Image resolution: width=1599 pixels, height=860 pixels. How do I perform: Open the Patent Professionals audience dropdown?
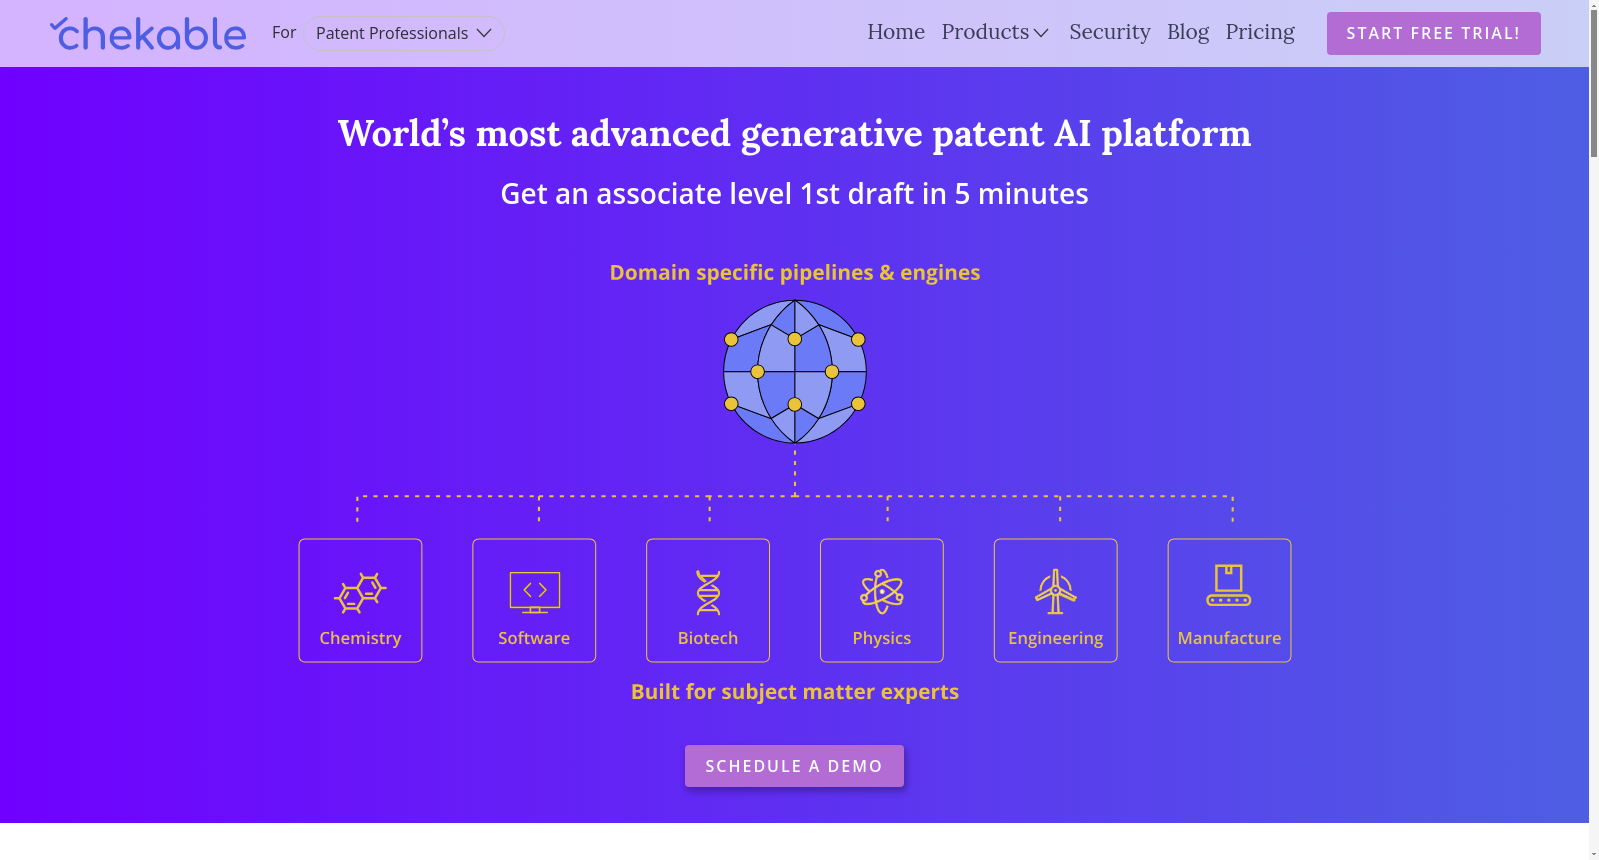pyautogui.click(x=404, y=33)
